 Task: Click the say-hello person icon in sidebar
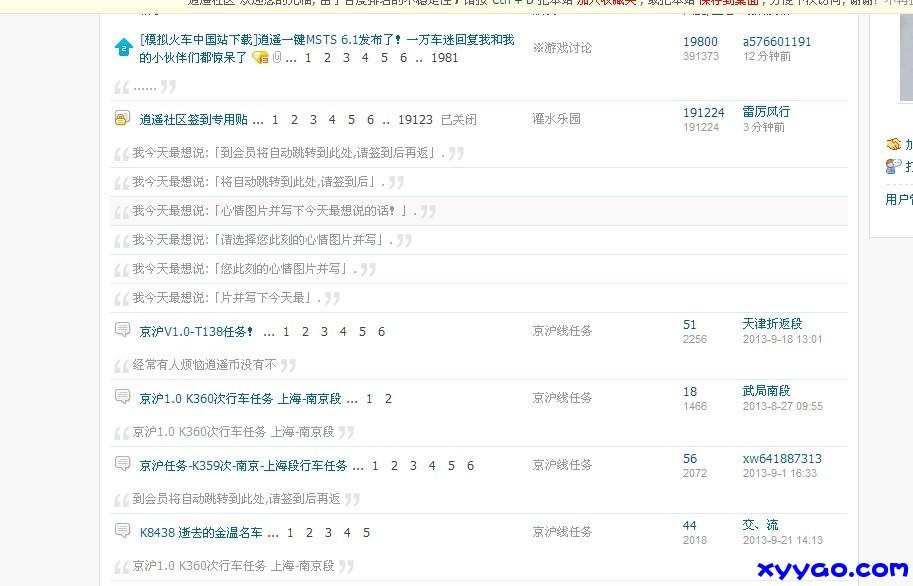pyautogui.click(x=894, y=167)
